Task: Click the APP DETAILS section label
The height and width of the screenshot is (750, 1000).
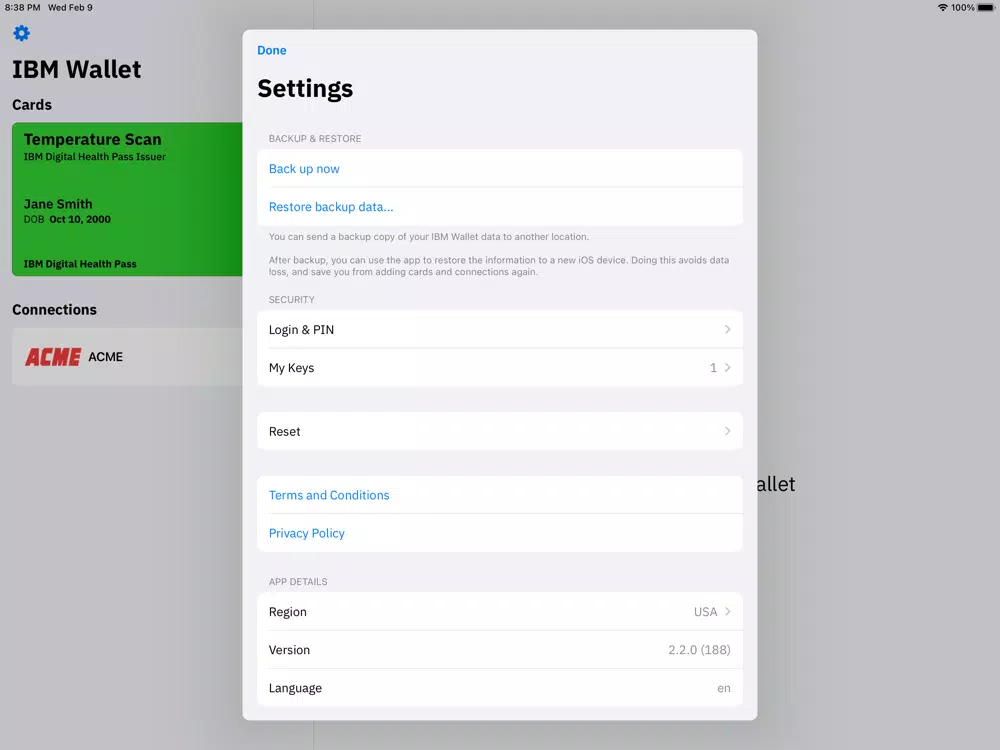Action: coord(298,582)
